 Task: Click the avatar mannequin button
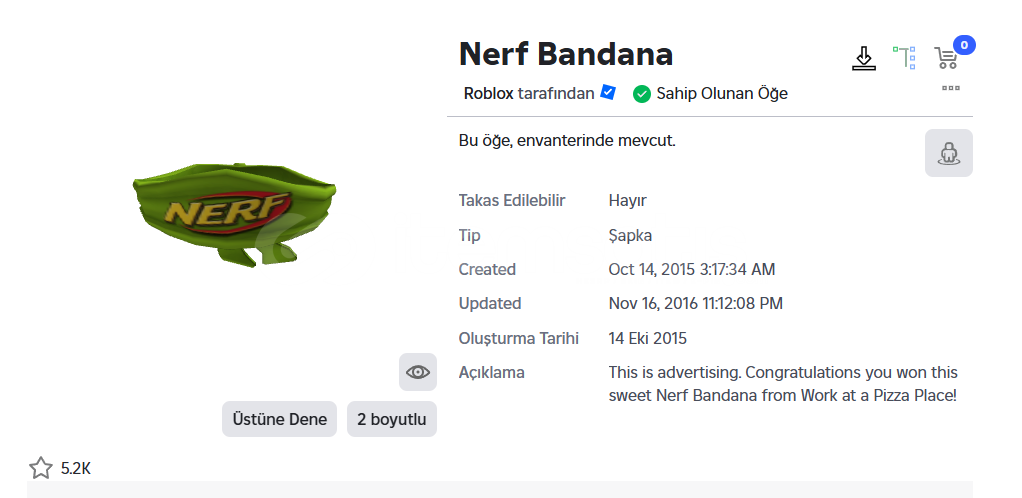click(x=948, y=153)
